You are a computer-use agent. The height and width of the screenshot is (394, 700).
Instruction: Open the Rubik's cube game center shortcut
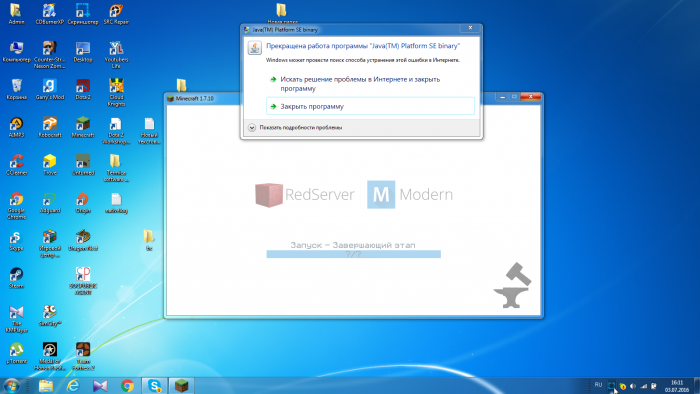pyautogui.click(x=50, y=244)
